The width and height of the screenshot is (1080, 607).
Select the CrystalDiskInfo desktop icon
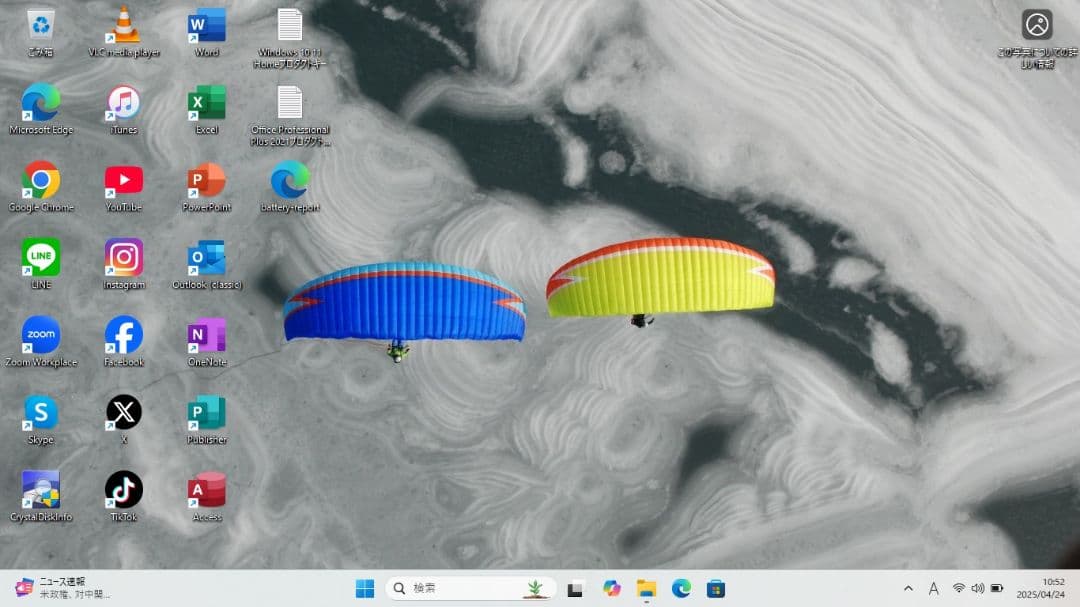point(41,490)
